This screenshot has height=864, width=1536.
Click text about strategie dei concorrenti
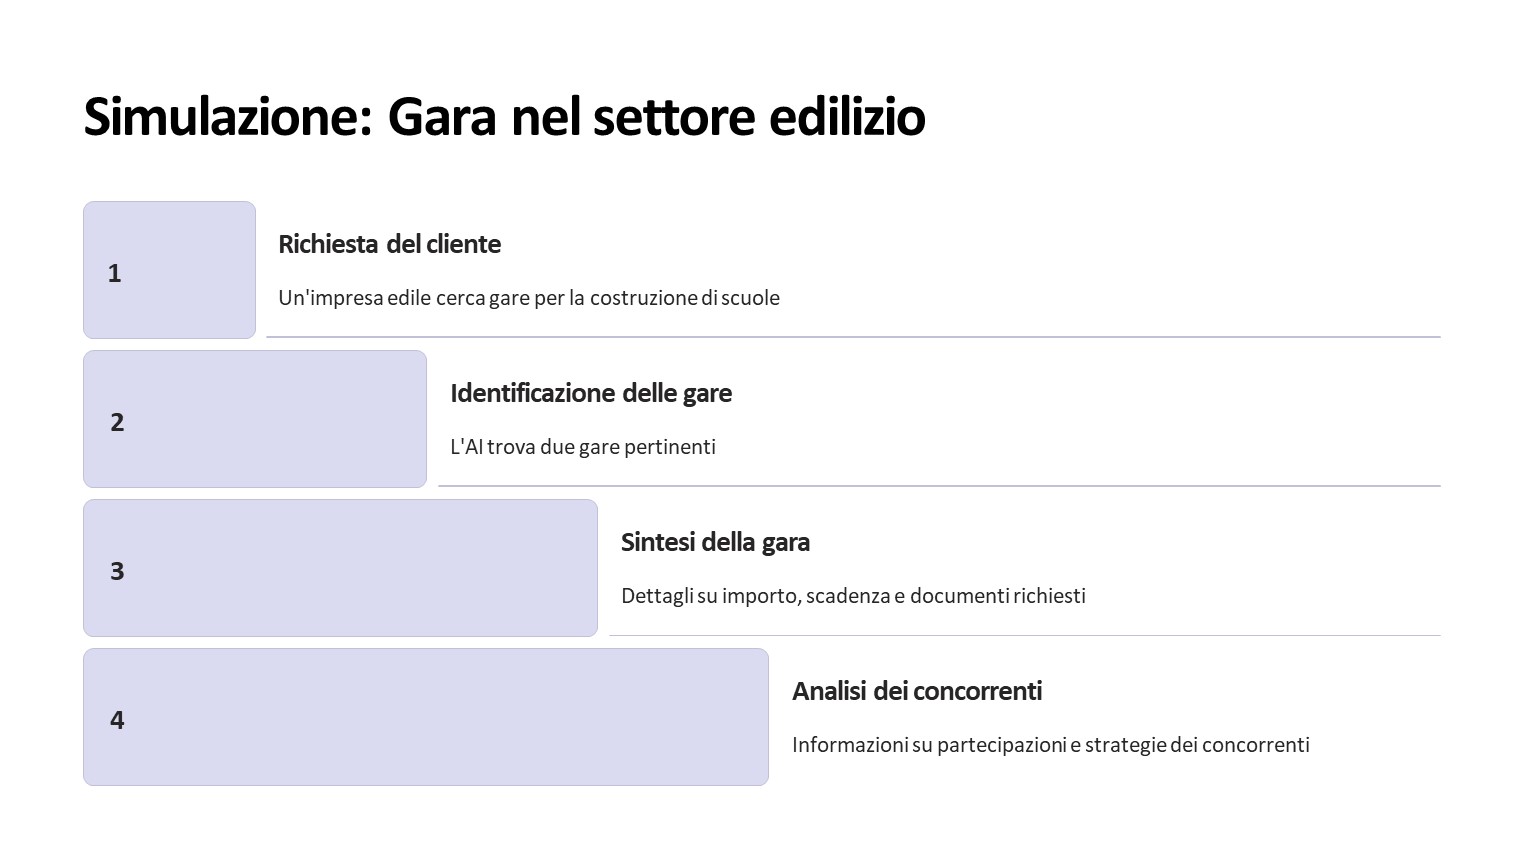point(1051,745)
